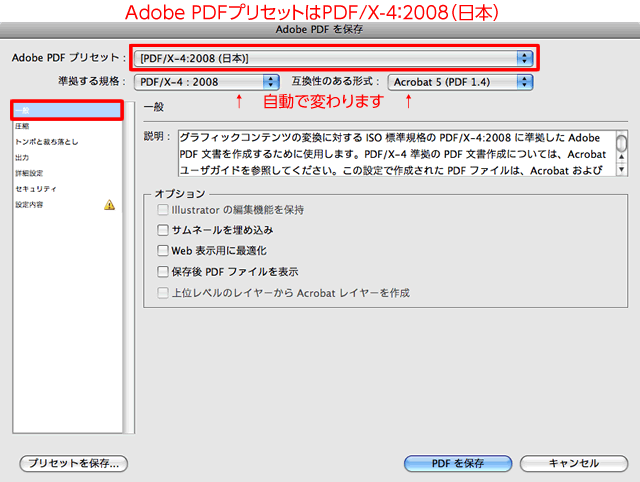The width and height of the screenshot is (640, 482).
Task: Enable Web 表示用に最適化 checkbox
Action: 162,250
